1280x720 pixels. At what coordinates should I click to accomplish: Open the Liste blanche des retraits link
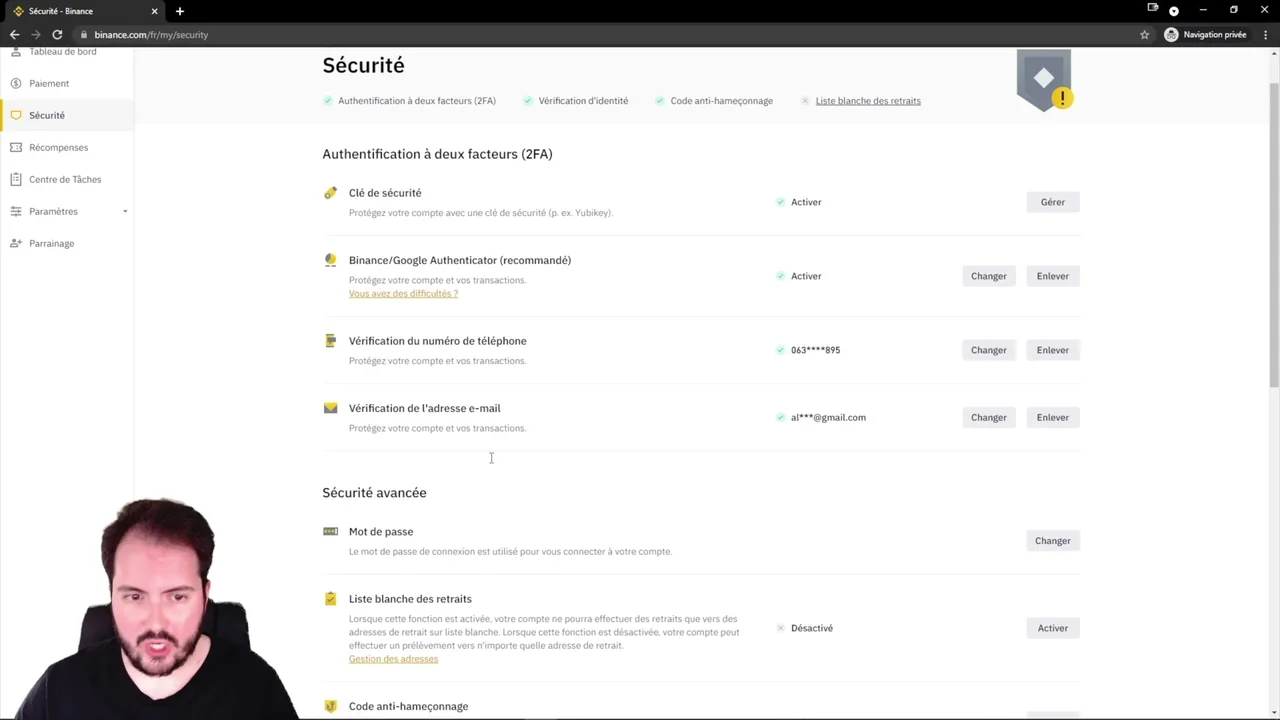click(868, 101)
